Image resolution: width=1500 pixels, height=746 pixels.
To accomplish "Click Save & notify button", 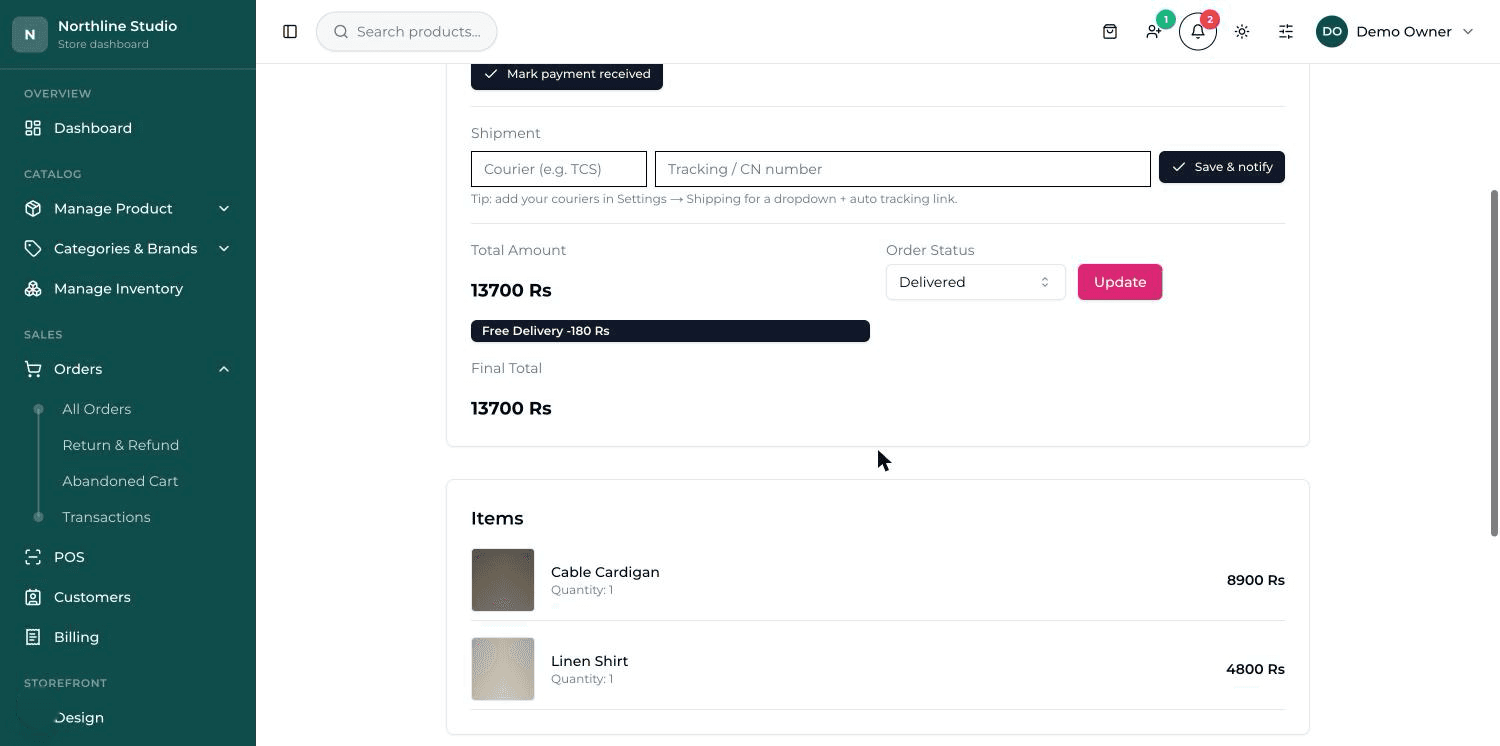I will 1222,167.
